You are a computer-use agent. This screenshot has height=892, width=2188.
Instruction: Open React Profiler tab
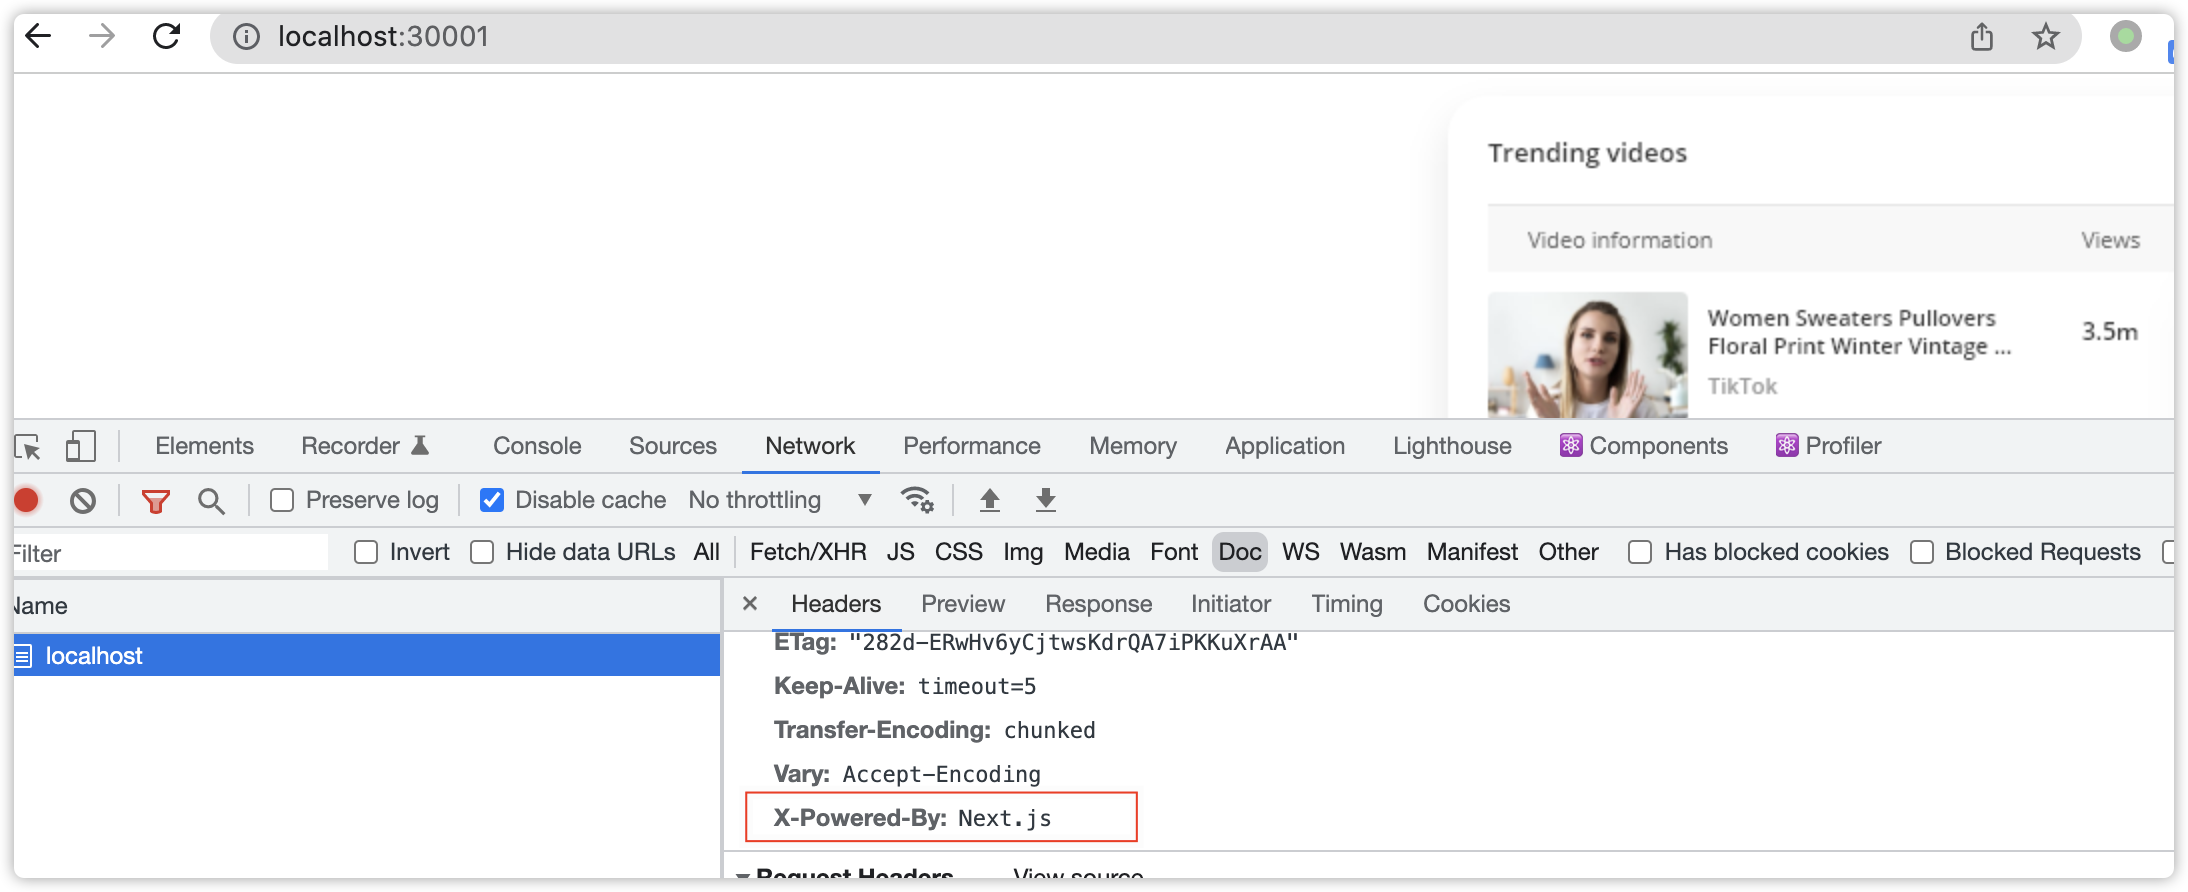tap(1829, 446)
